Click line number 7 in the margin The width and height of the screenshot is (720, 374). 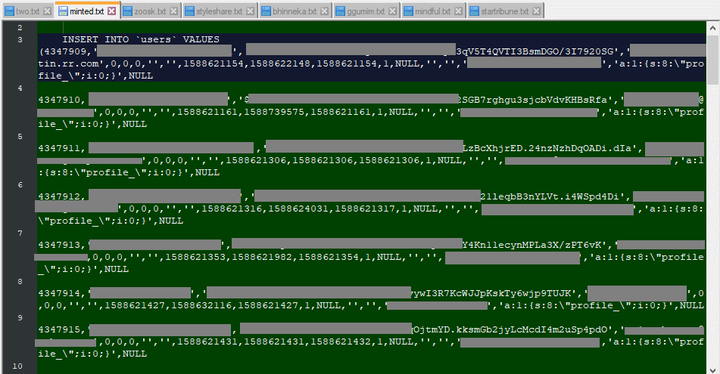tap(20, 233)
